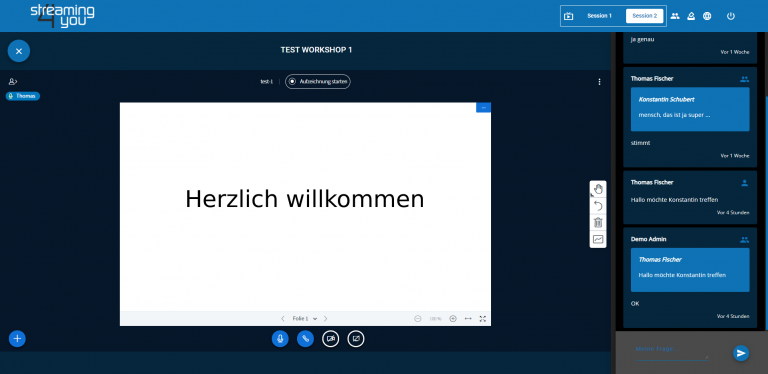The width and height of the screenshot is (768, 374).
Task: Open the three-dot options menu
Action: coord(599,82)
